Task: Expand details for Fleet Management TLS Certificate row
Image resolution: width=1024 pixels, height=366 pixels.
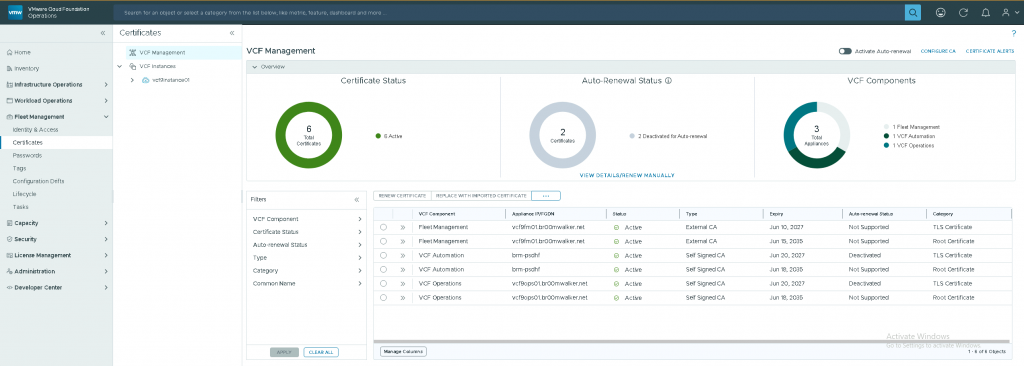Action: (403, 227)
